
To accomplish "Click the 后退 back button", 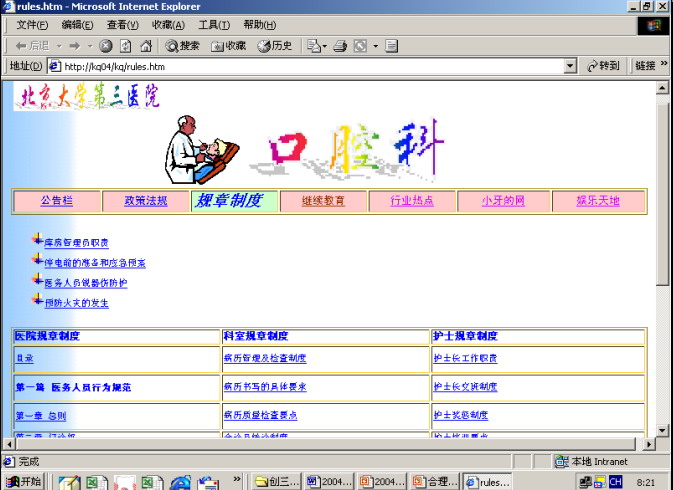I will click(33, 46).
